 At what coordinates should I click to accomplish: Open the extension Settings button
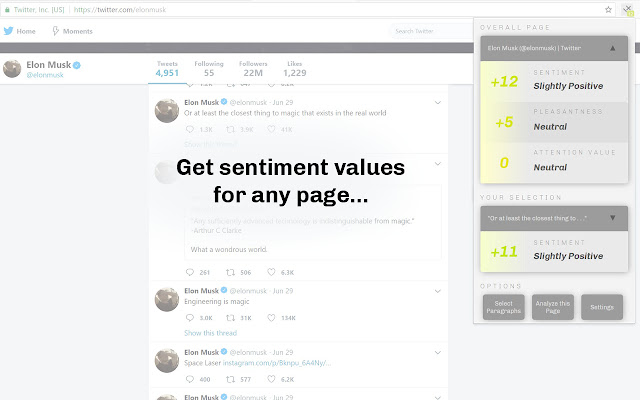[x=602, y=307]
